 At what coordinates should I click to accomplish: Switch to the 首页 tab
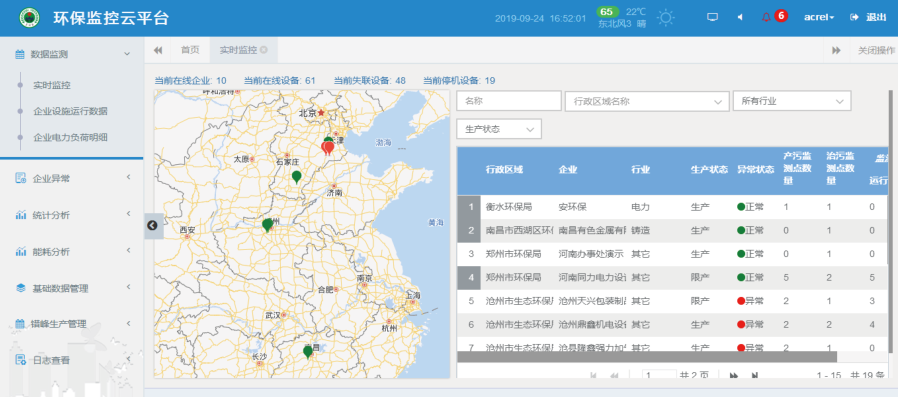[189, 50]
